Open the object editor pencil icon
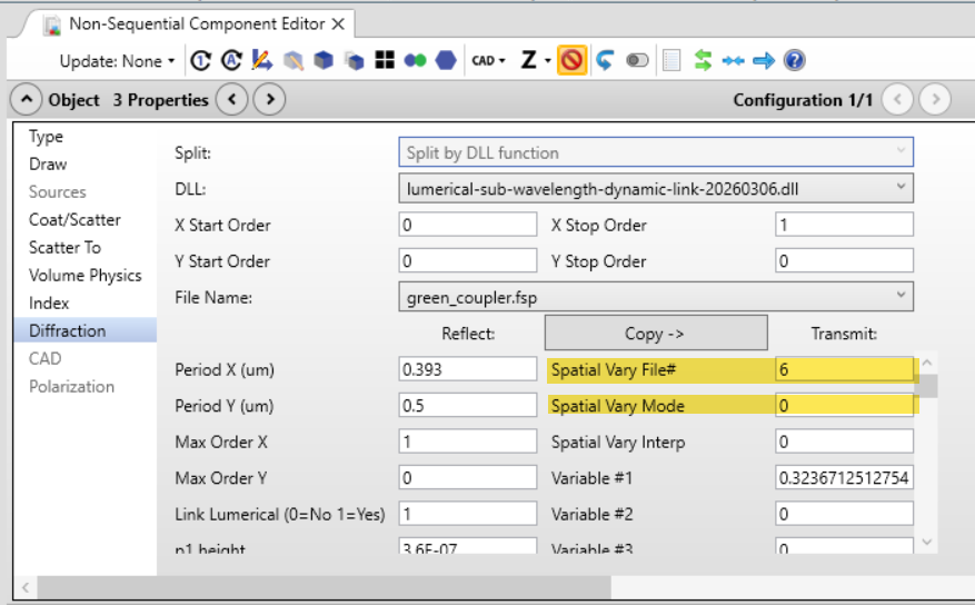Screen dimensions: 975x605 click(x=262, y=60)
